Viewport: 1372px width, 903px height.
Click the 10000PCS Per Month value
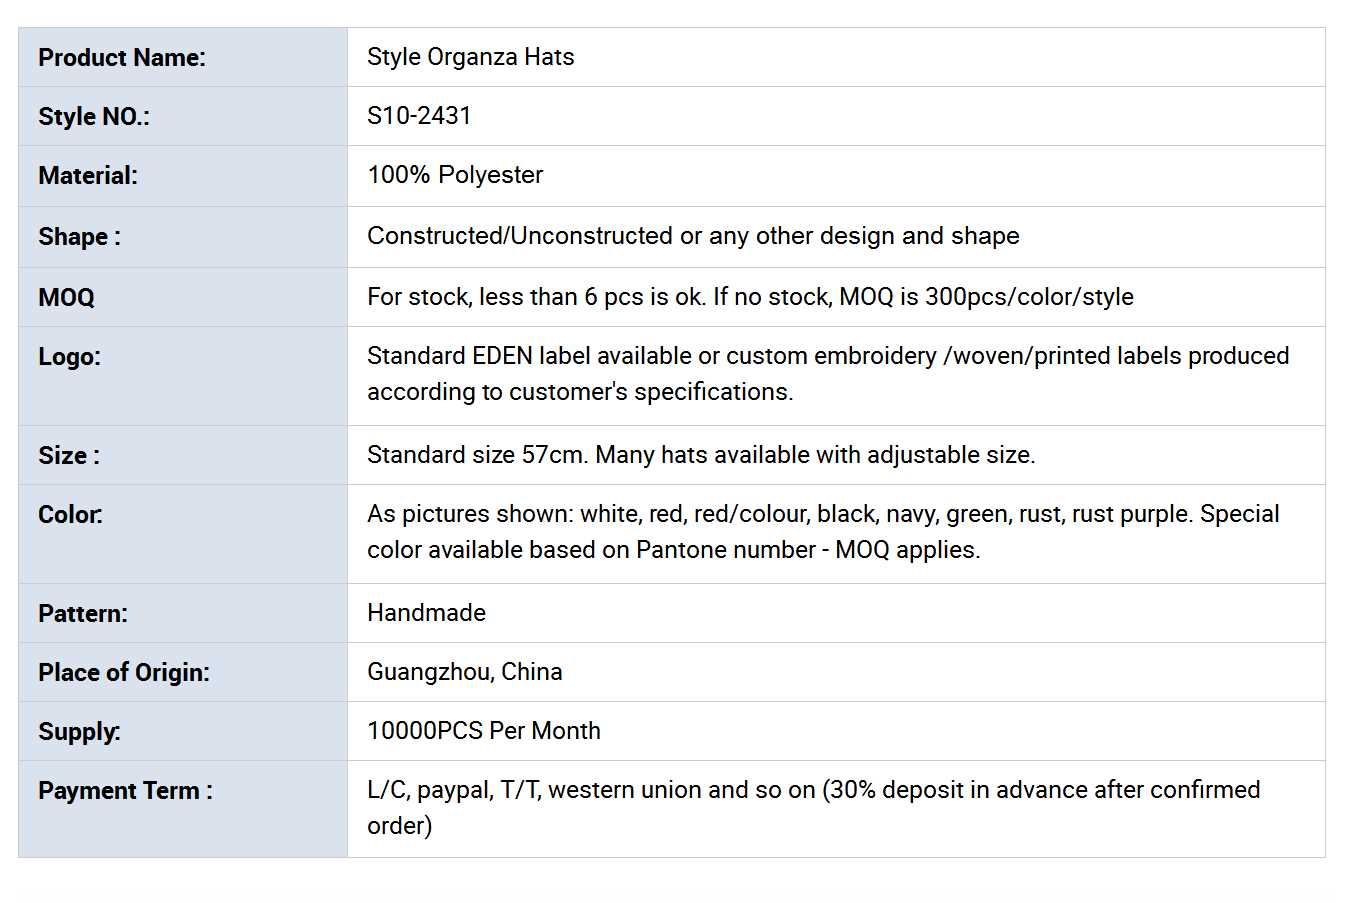coord(484,731)
